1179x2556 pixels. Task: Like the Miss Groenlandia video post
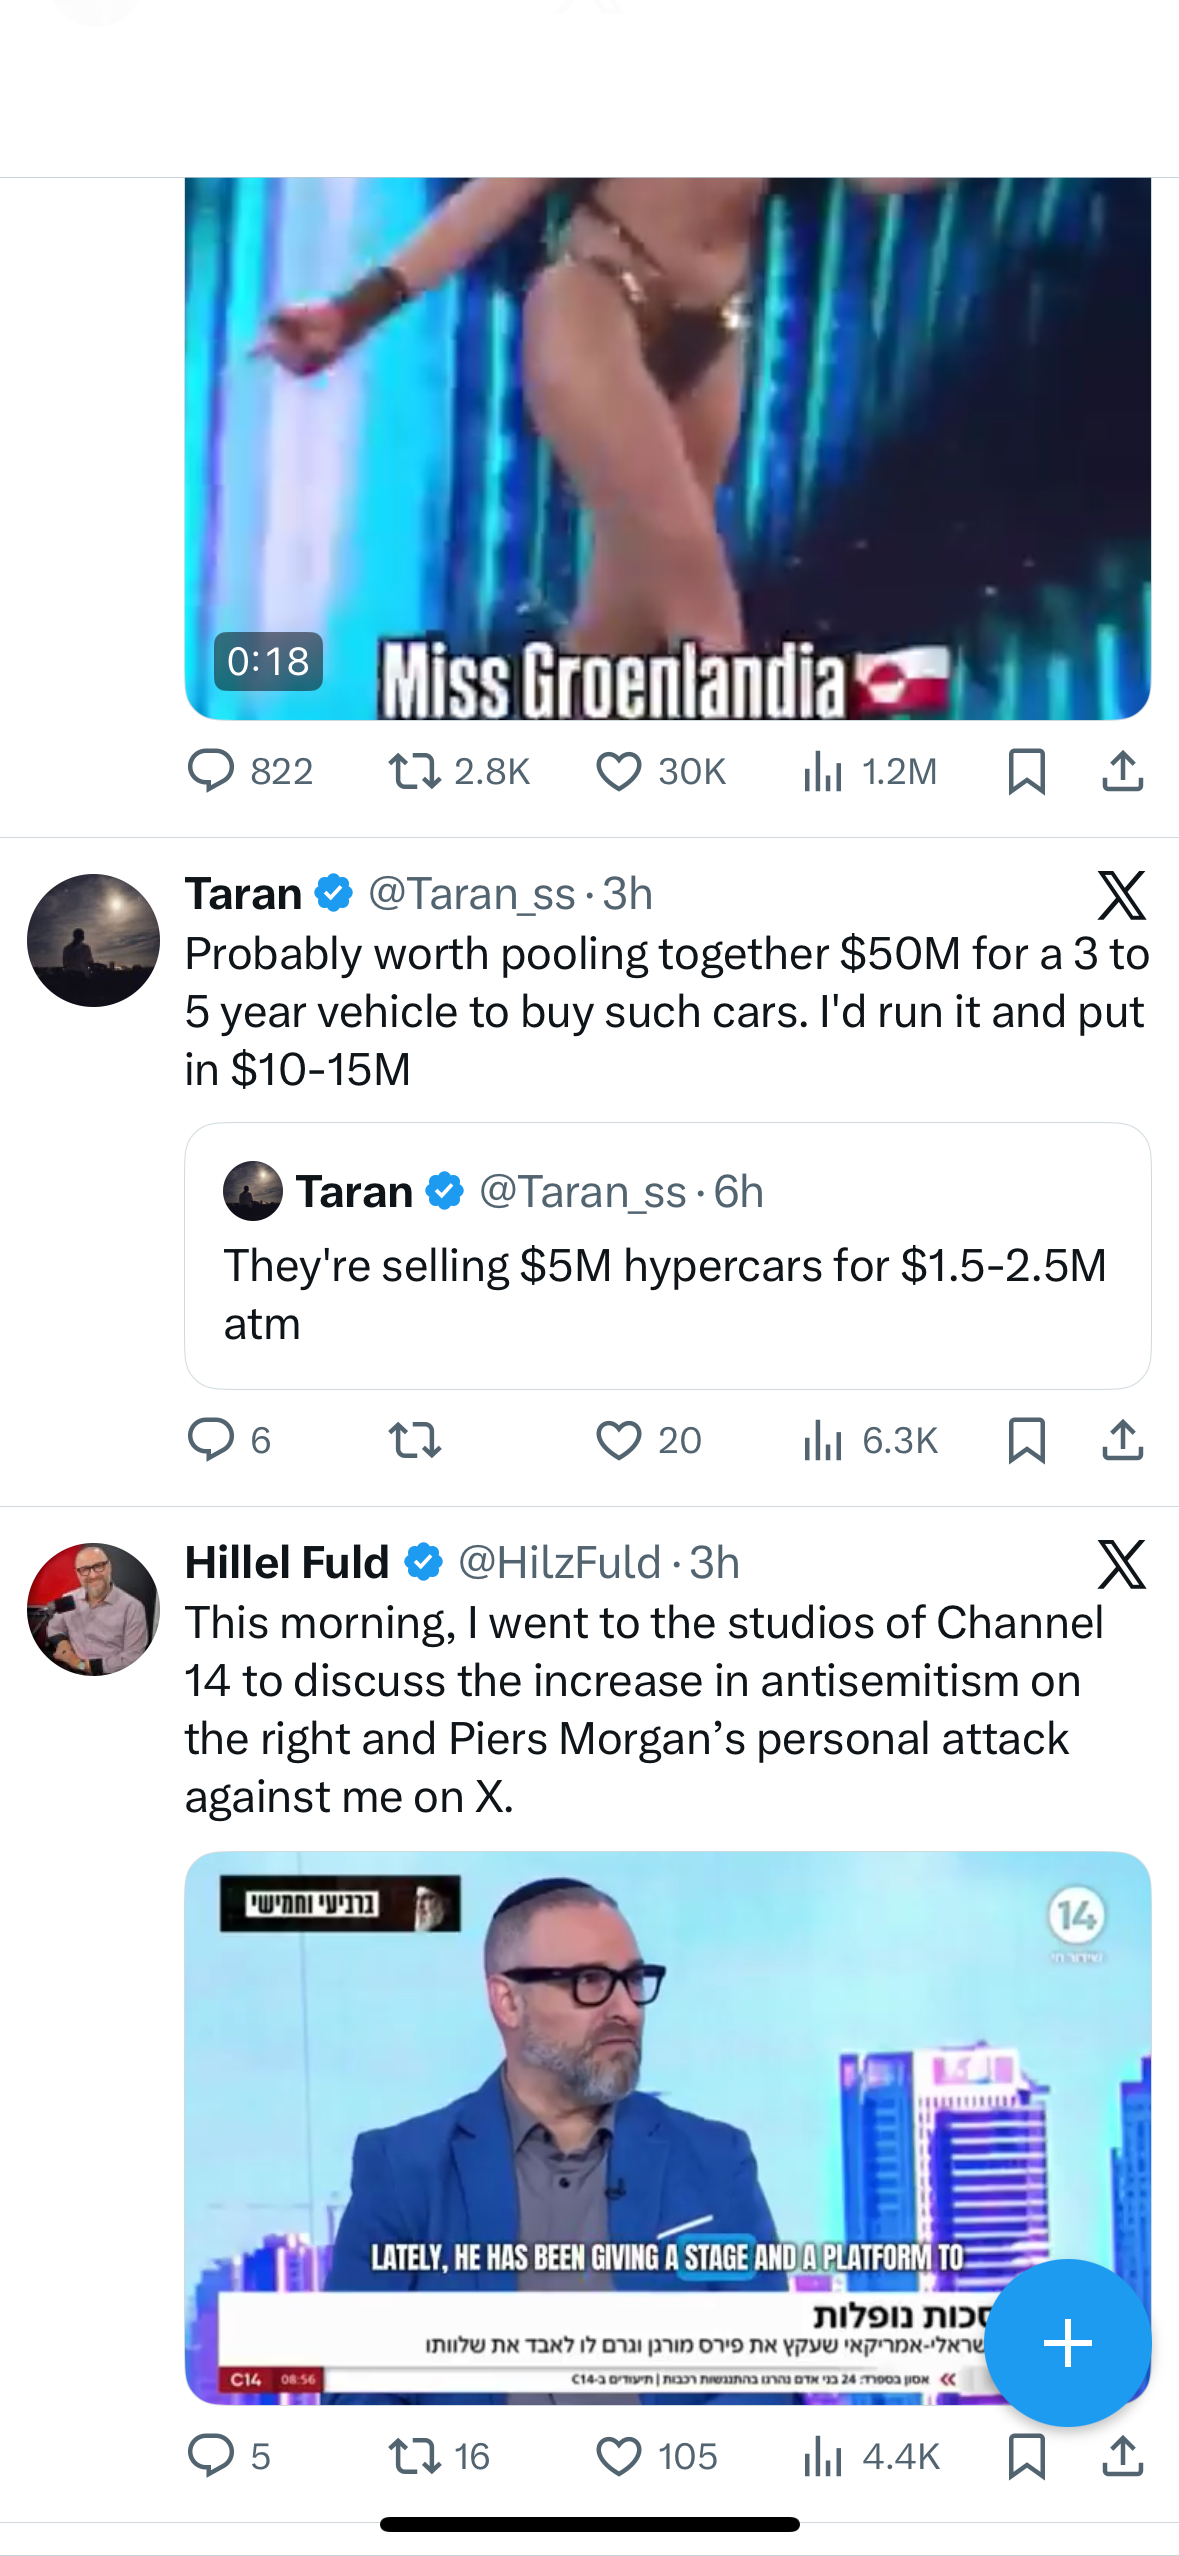click(660, 772)
